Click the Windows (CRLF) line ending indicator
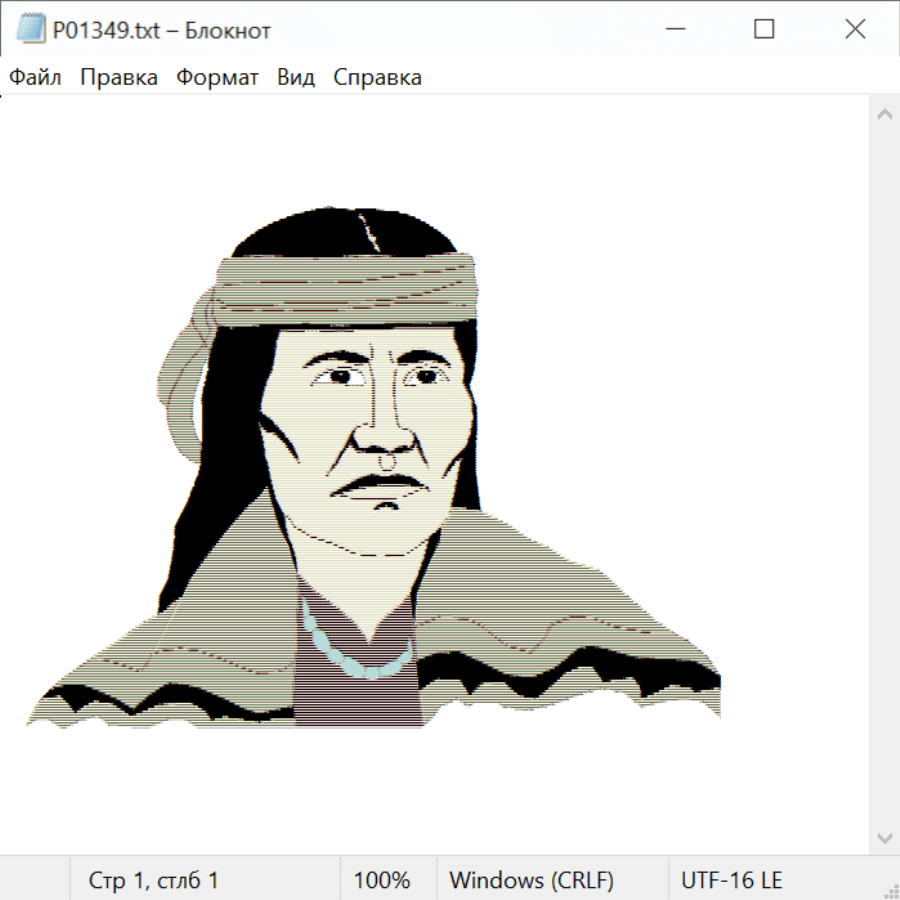This screenshot has width=900, height=900. point(531,881)
